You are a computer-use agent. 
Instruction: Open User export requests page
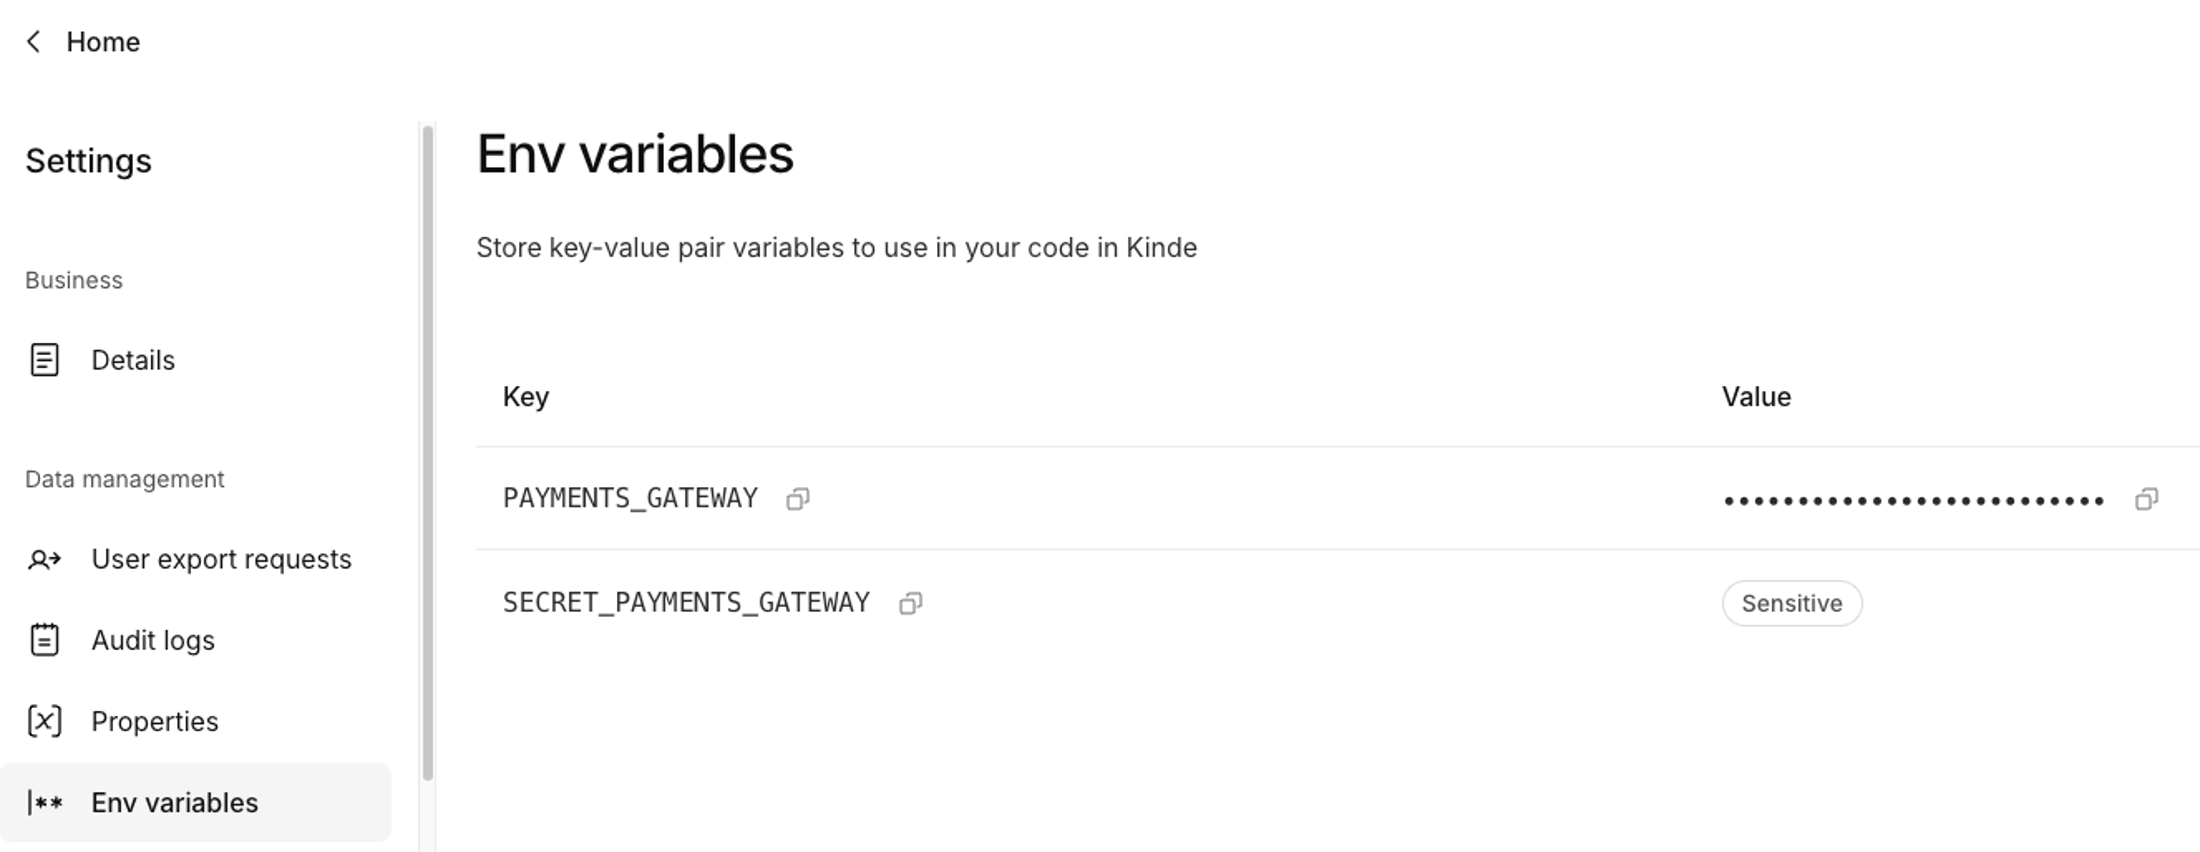click(221, 559)
